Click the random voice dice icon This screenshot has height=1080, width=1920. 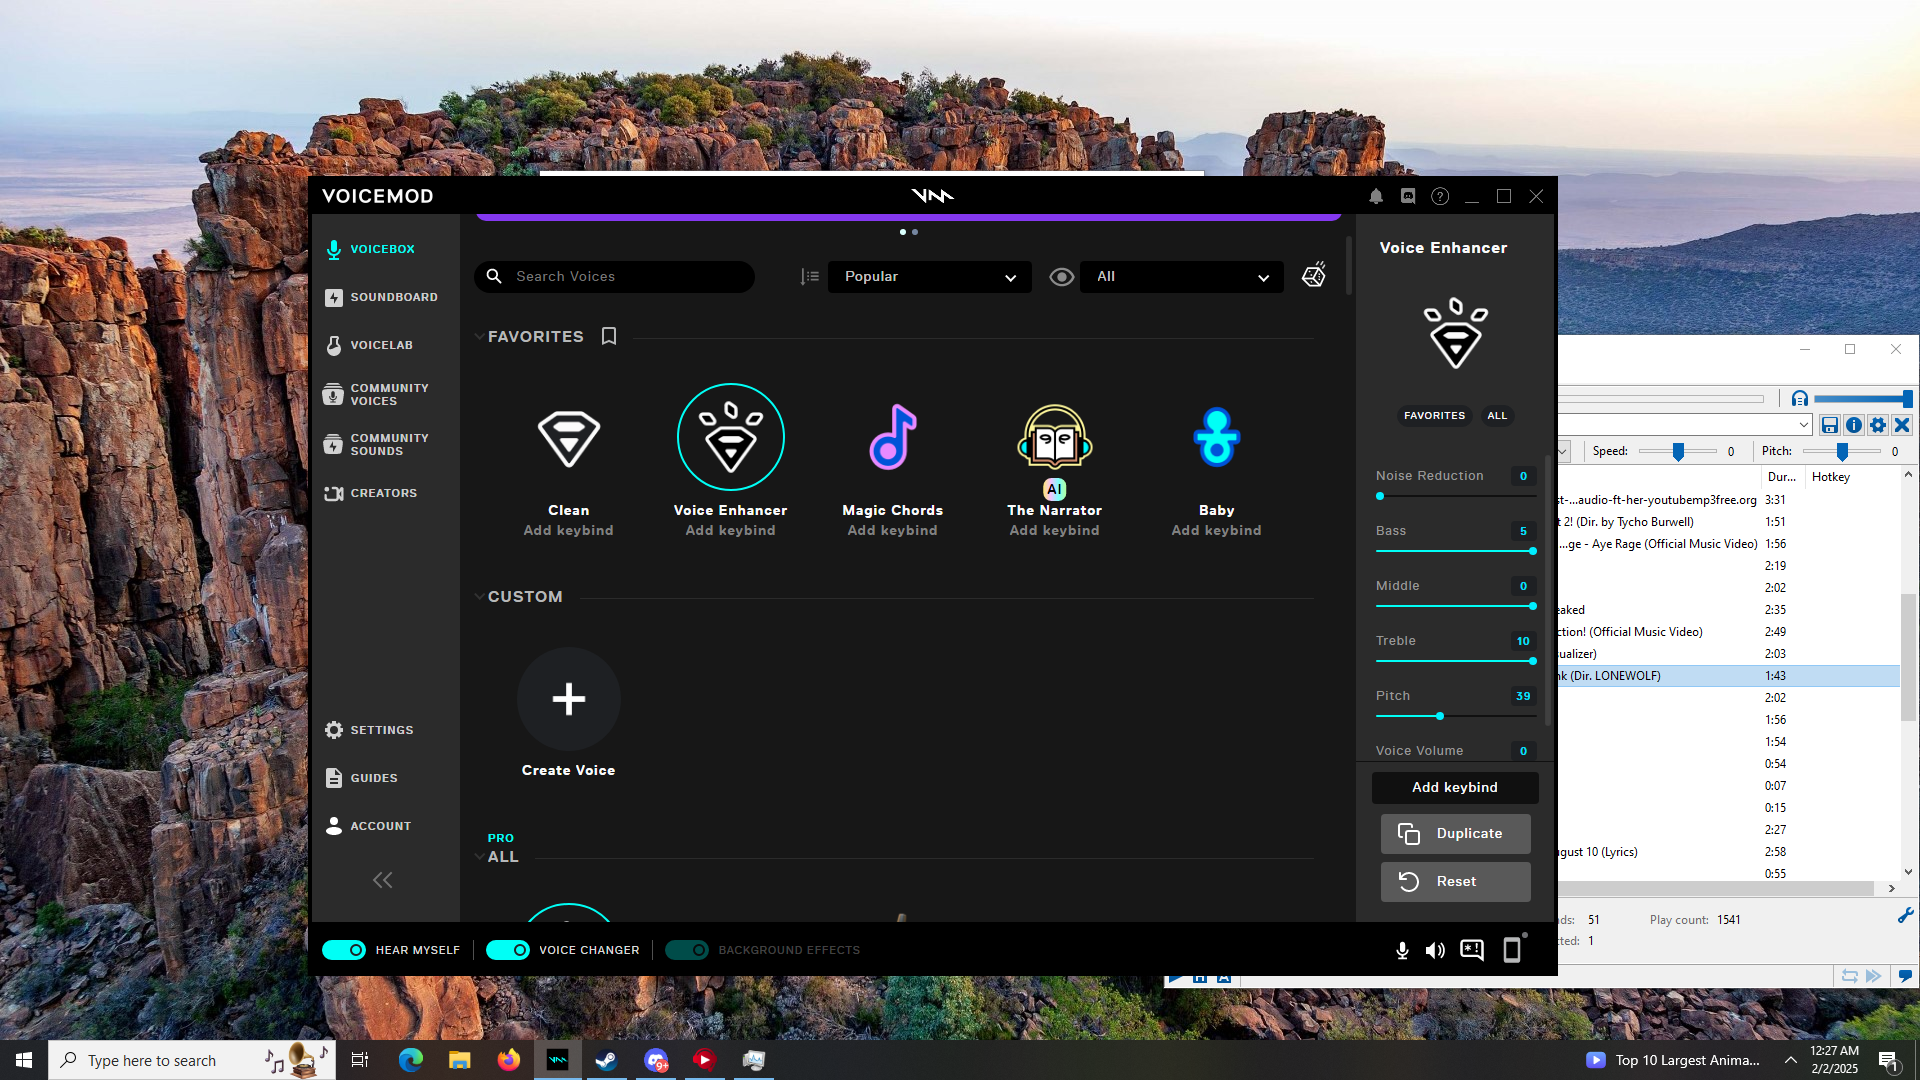click(1314, 276)
